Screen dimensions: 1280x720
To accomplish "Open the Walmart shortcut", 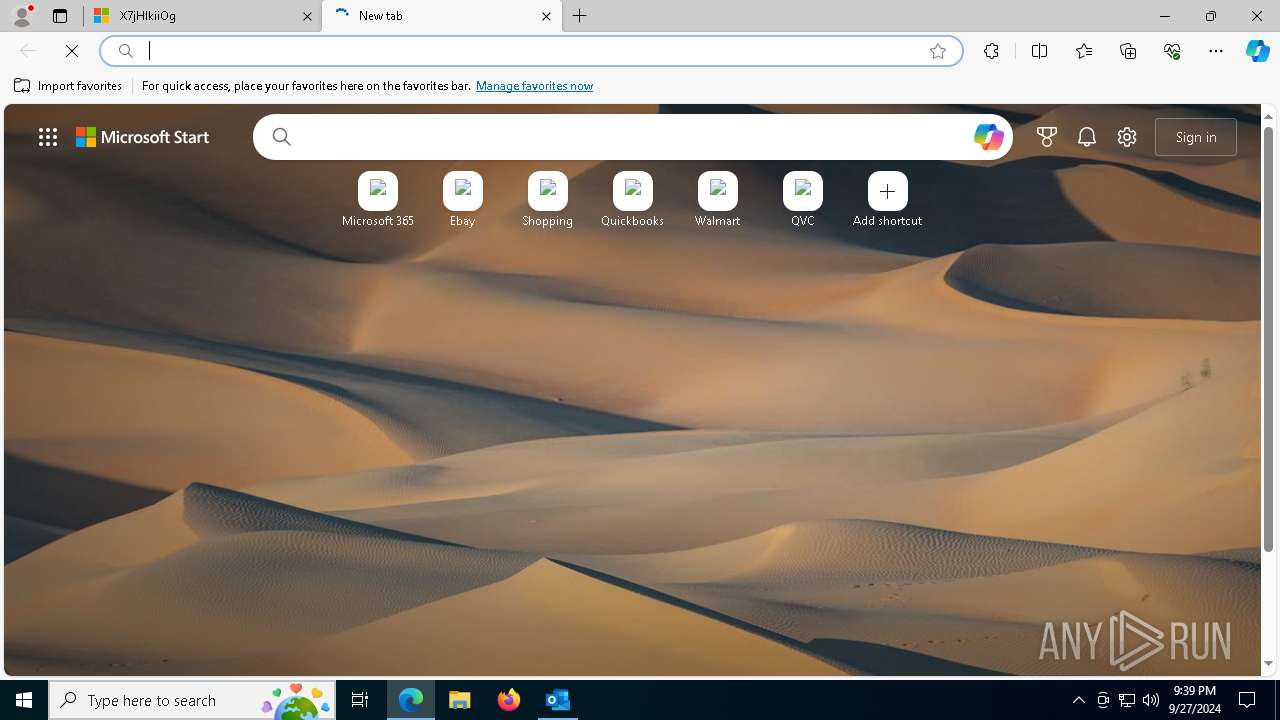I will [718, 199].
